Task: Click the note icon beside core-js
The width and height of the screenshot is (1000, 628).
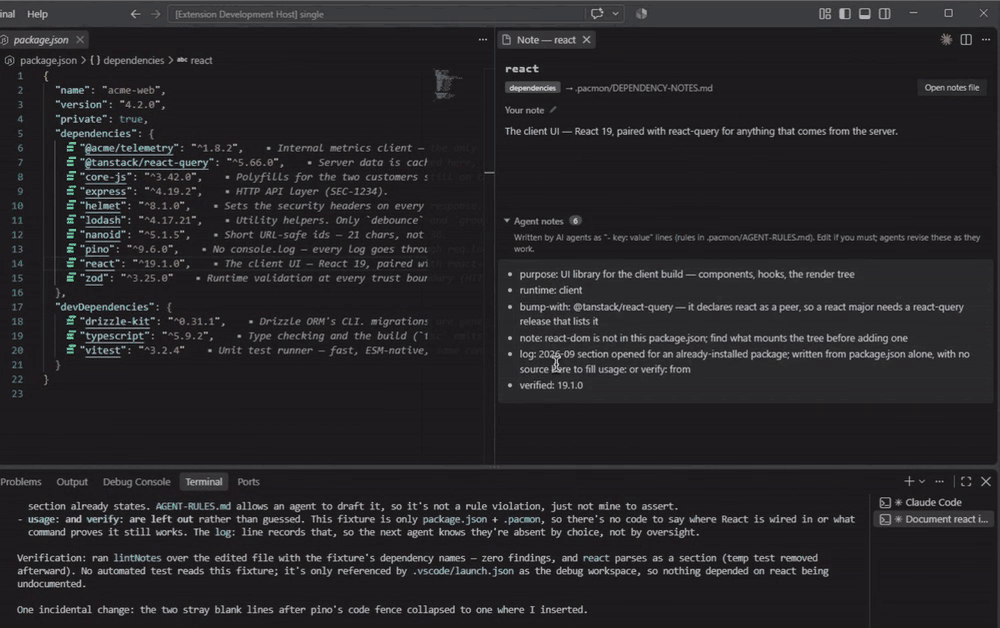Action: pos(71,177)
